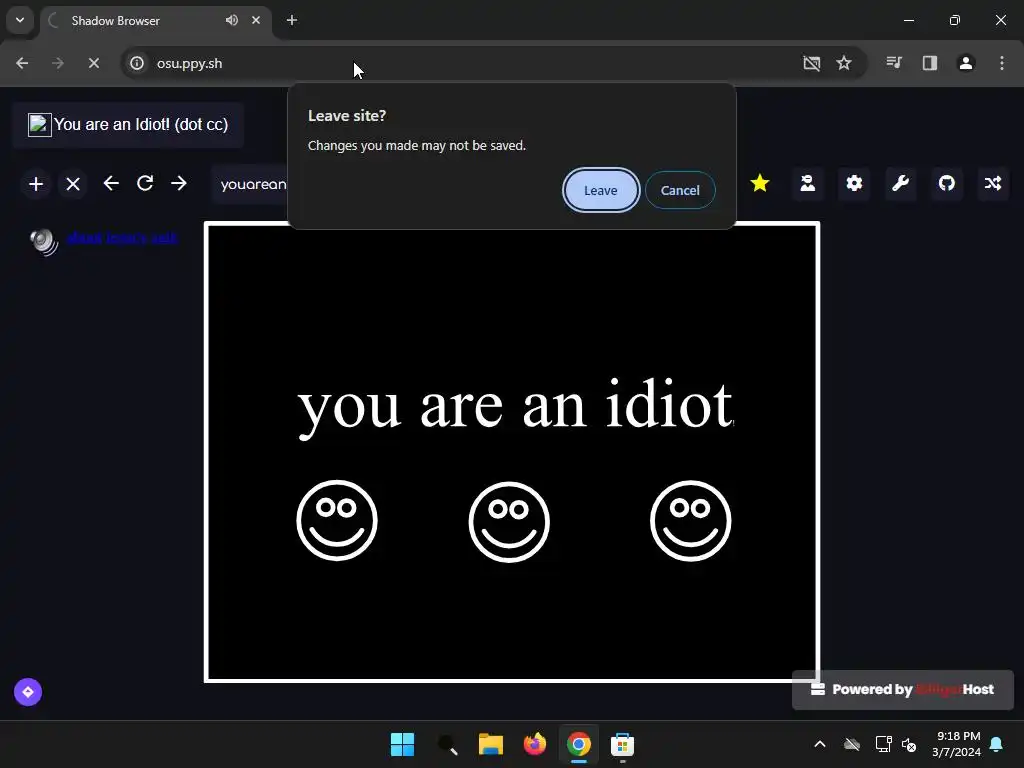Close current Shadow Browser inner tab
1024x768 pixels.
coord(73,184)
